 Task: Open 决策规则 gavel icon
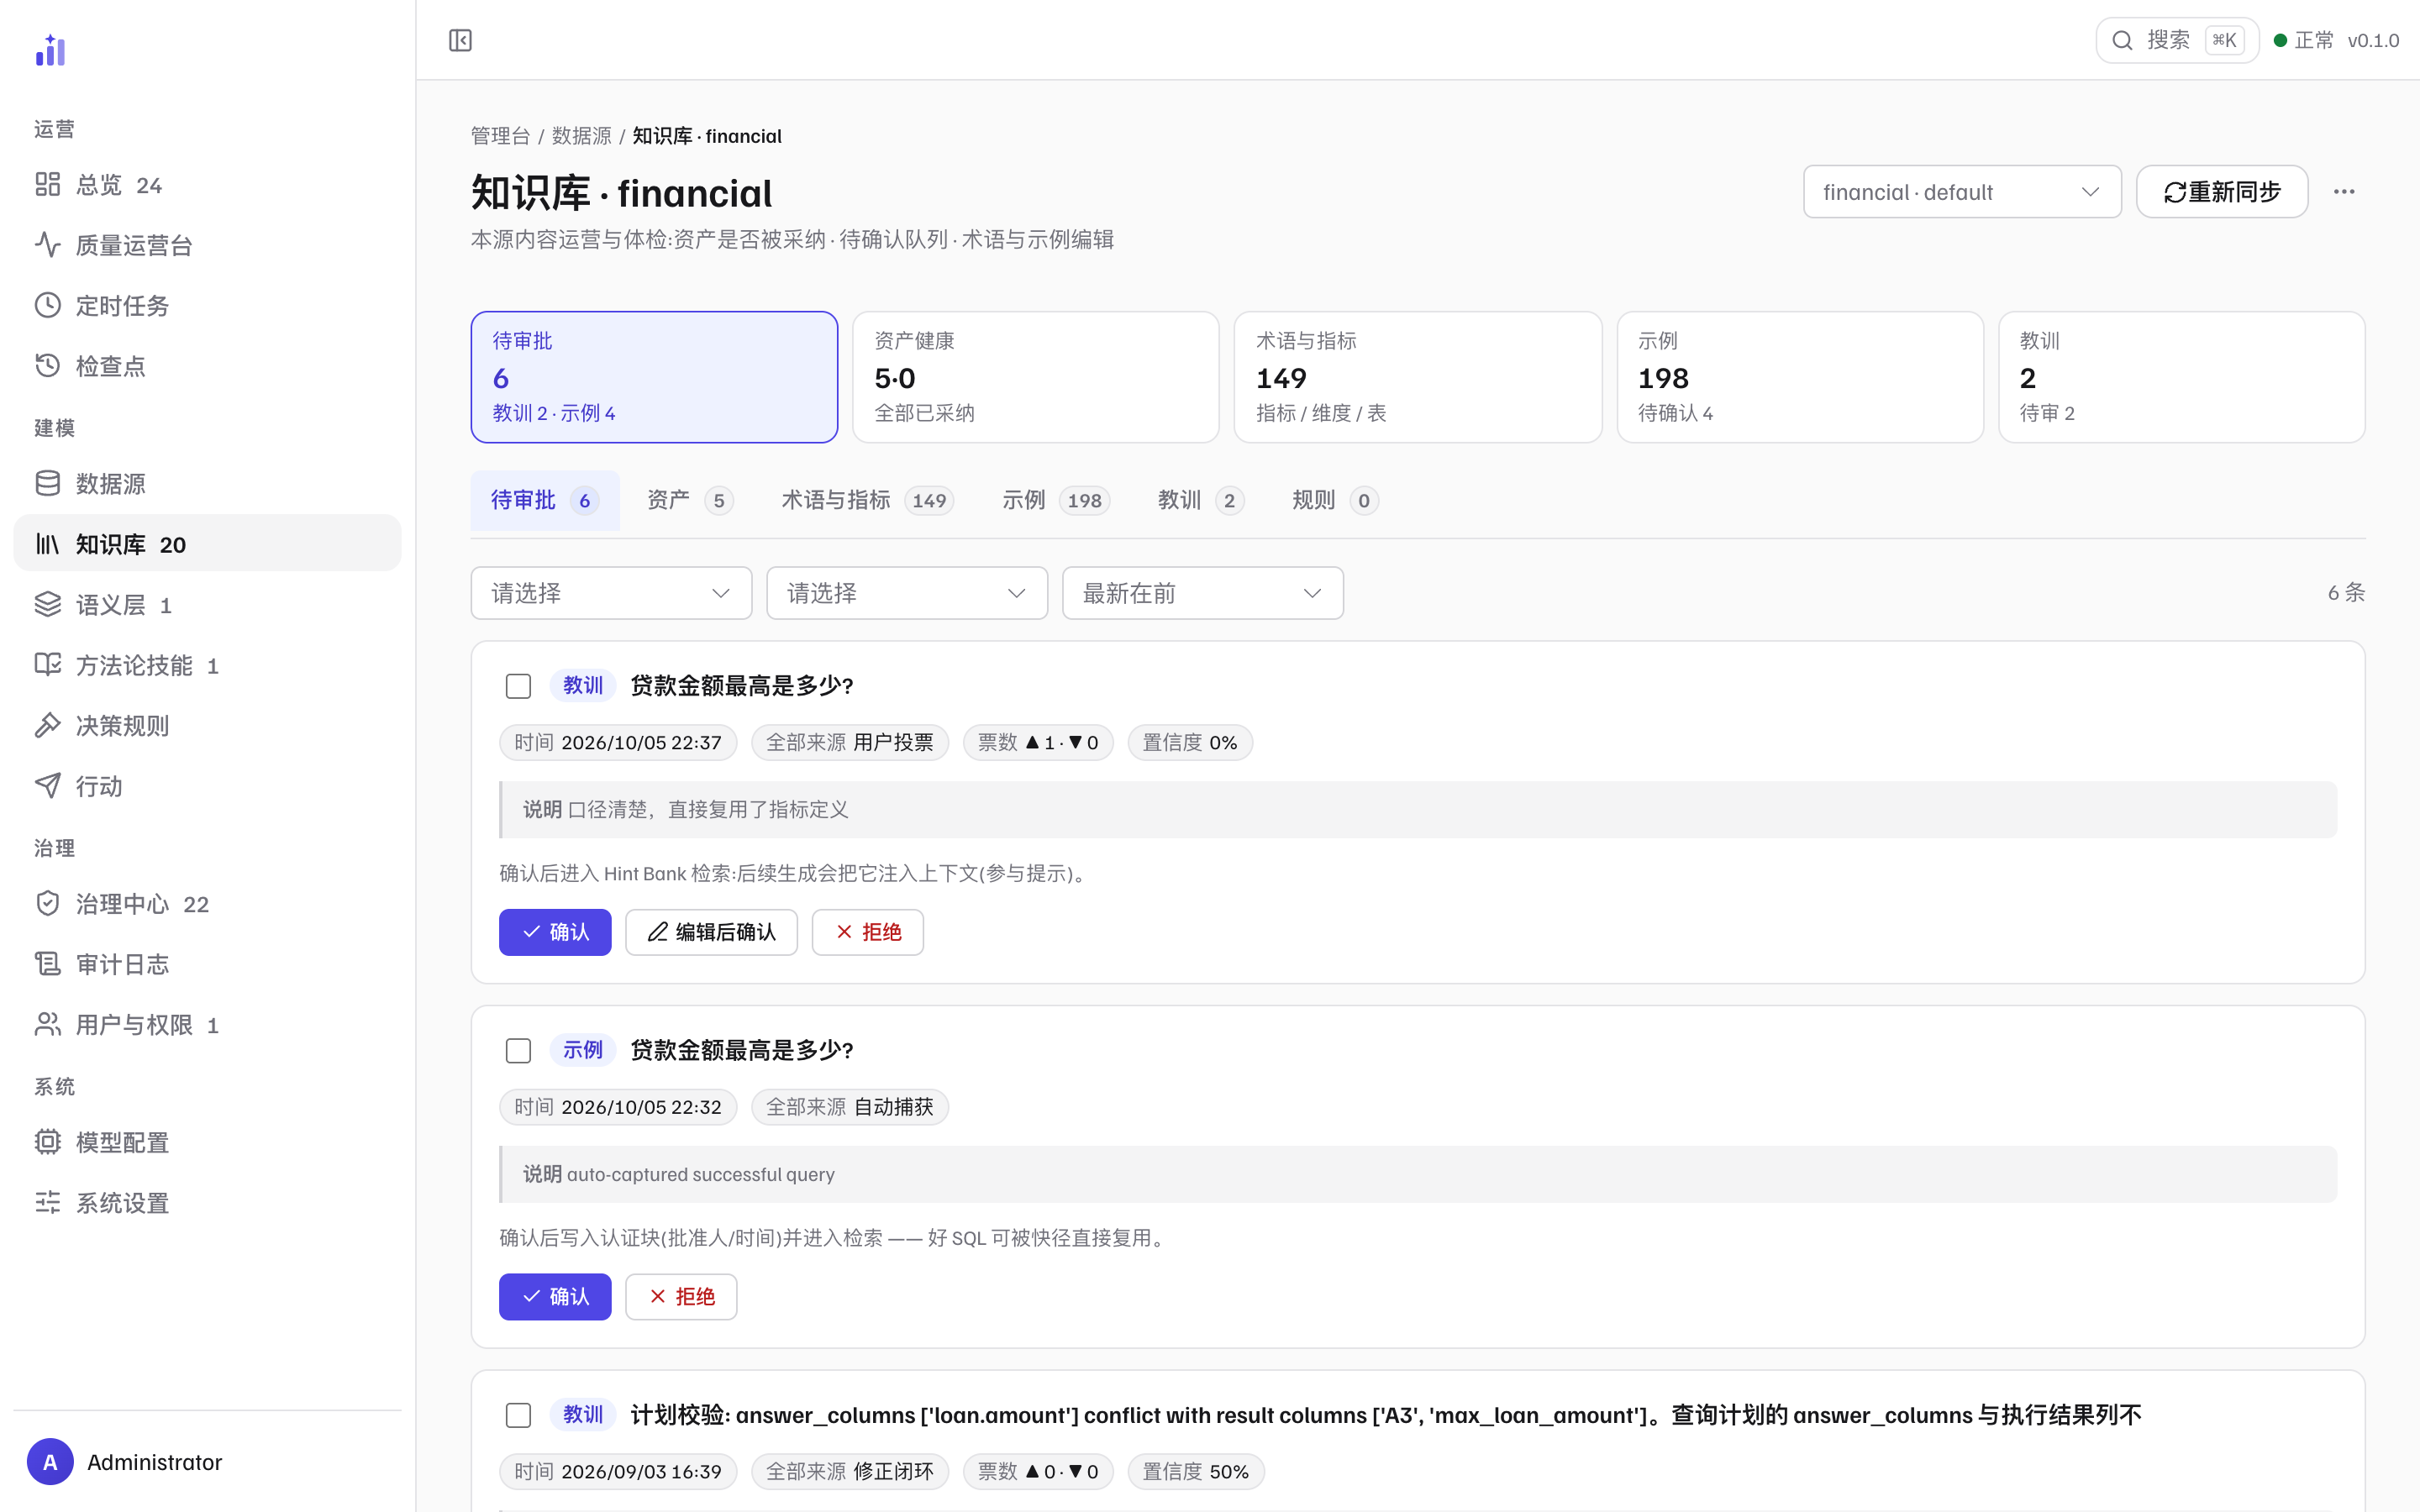[48, 725]
